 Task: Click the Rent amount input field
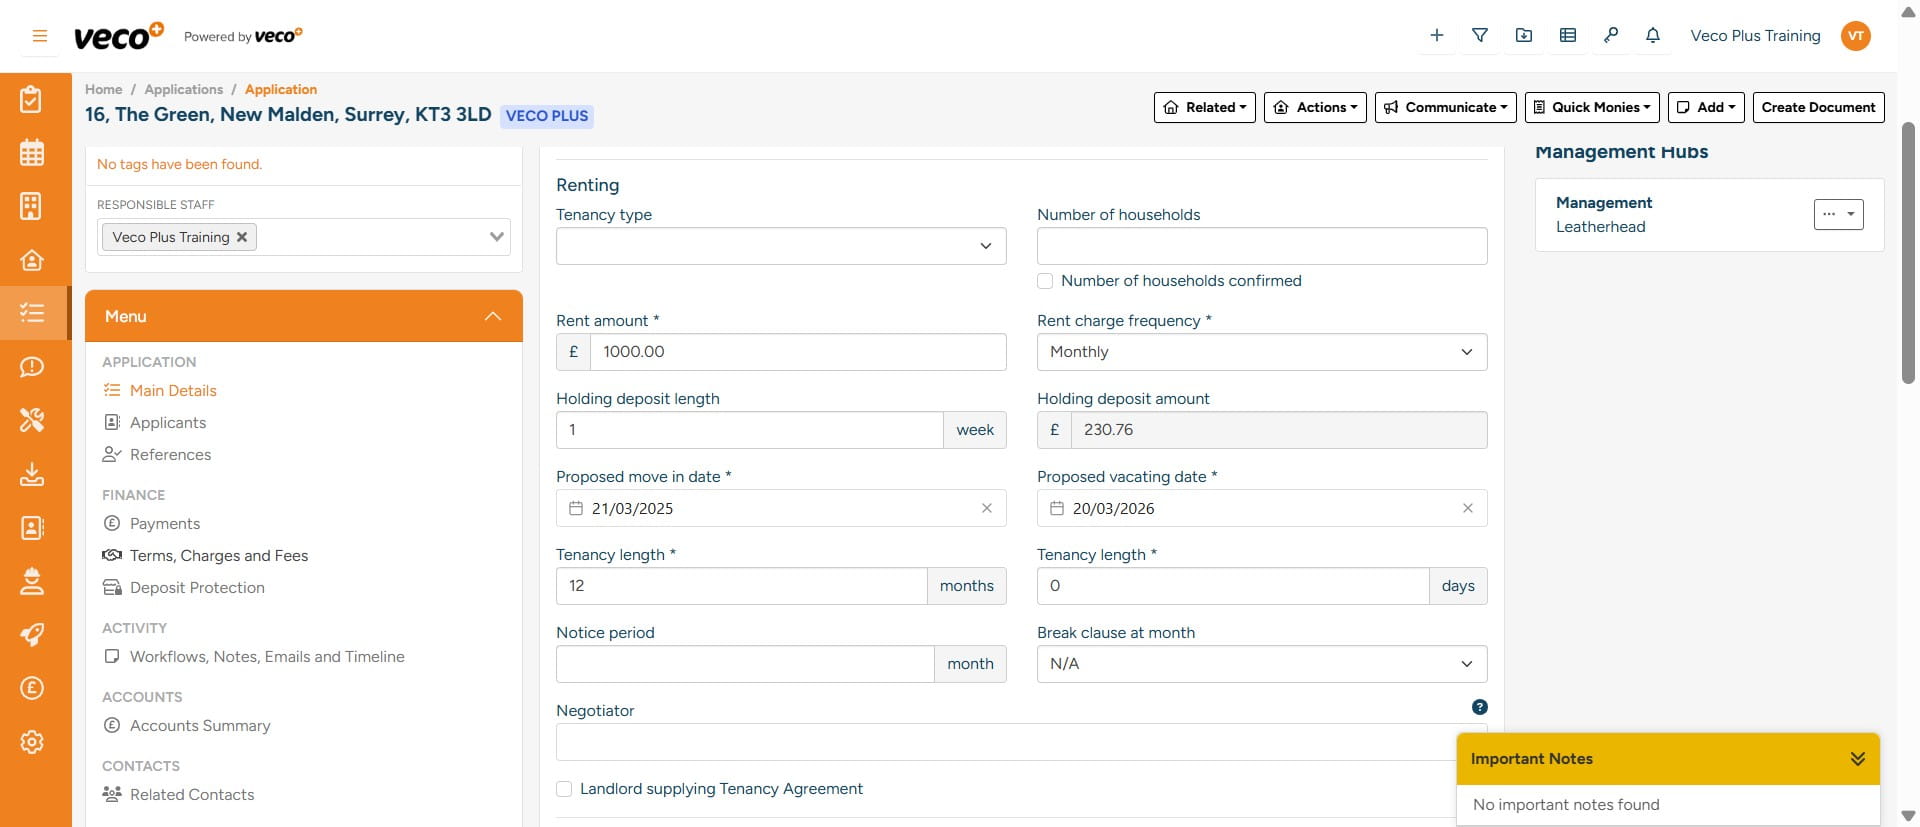[797, 352]
